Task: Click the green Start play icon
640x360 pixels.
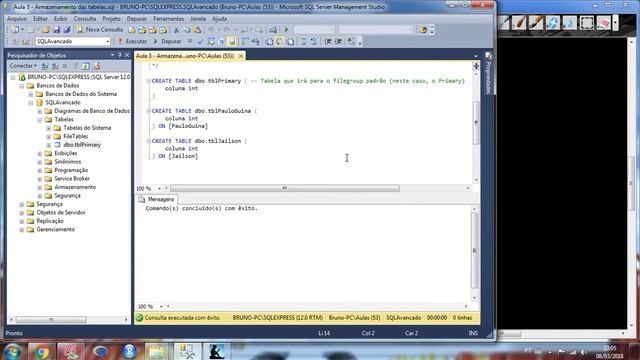Action: coord(286,29)
